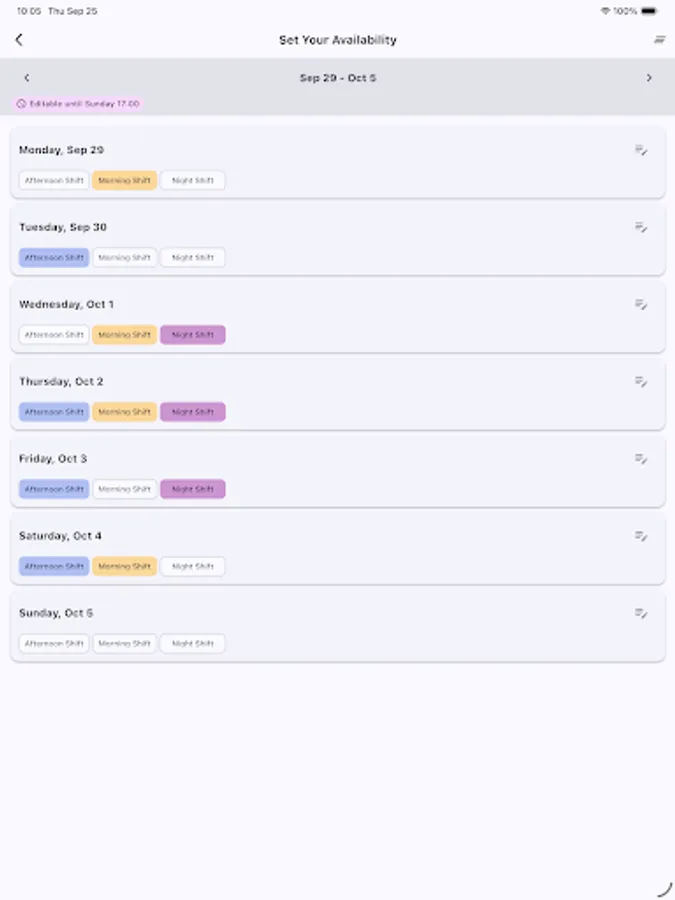The height and width of the screenshot is (900, 675).
Task: Toggle off Night Shift on Wednesday
Action: (x=192, y=334)
